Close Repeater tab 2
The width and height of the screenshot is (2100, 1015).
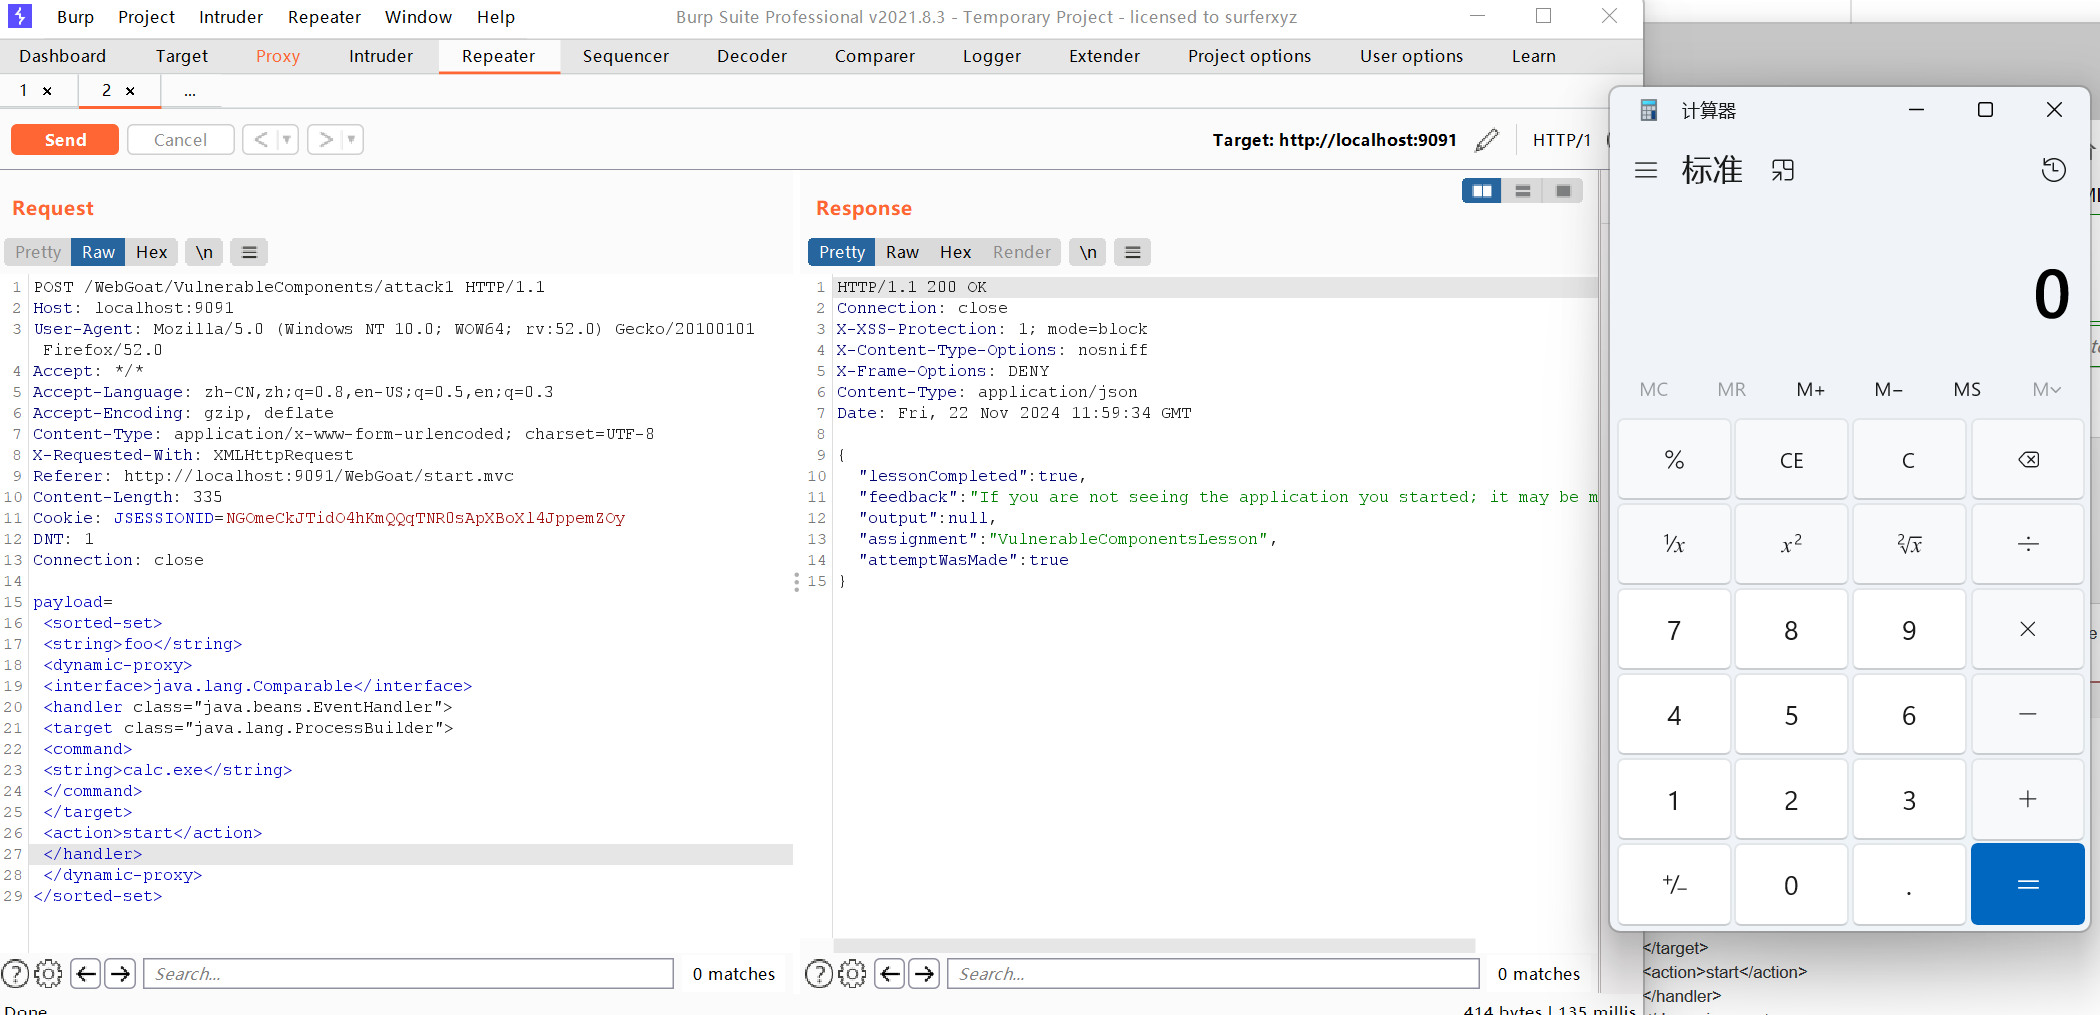coord(130,91)
